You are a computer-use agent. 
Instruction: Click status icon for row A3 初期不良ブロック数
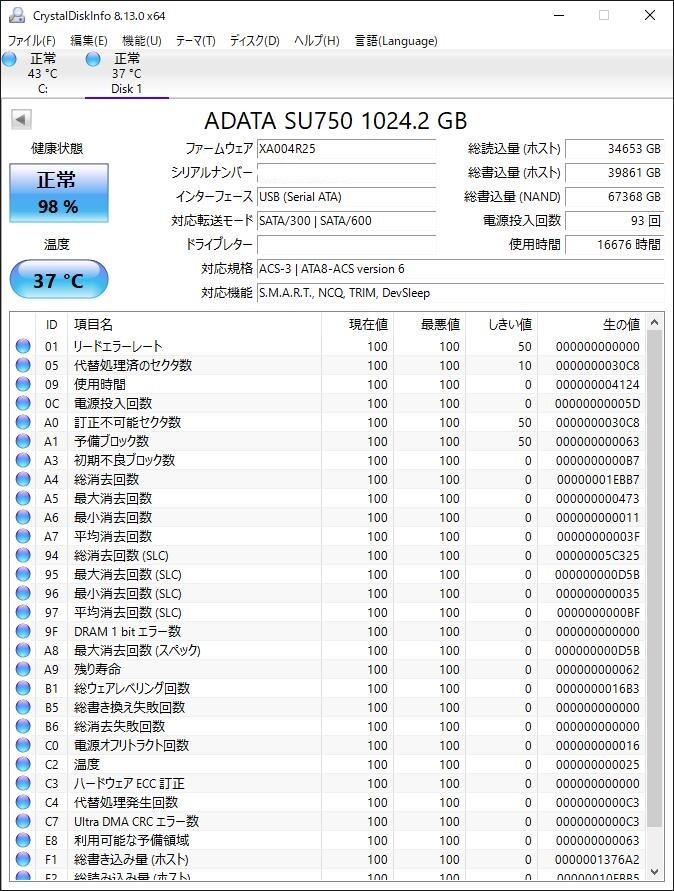(23, 460)
